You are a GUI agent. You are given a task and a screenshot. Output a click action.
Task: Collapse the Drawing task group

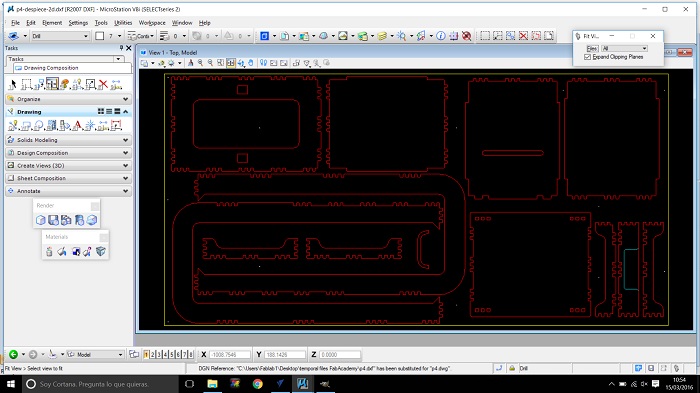tap(125, 111)
